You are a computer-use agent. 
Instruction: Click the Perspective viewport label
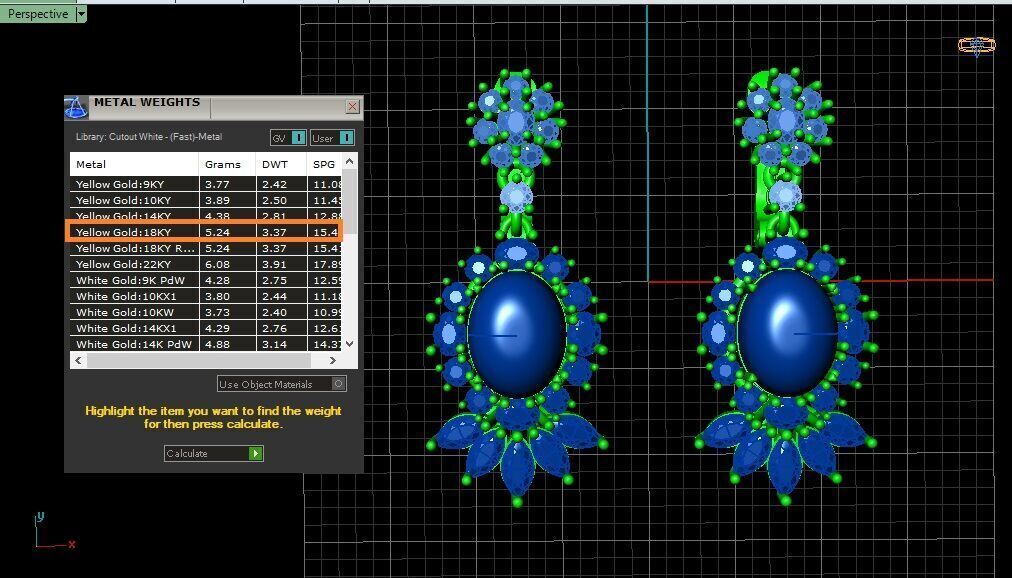tap(38, 14)
